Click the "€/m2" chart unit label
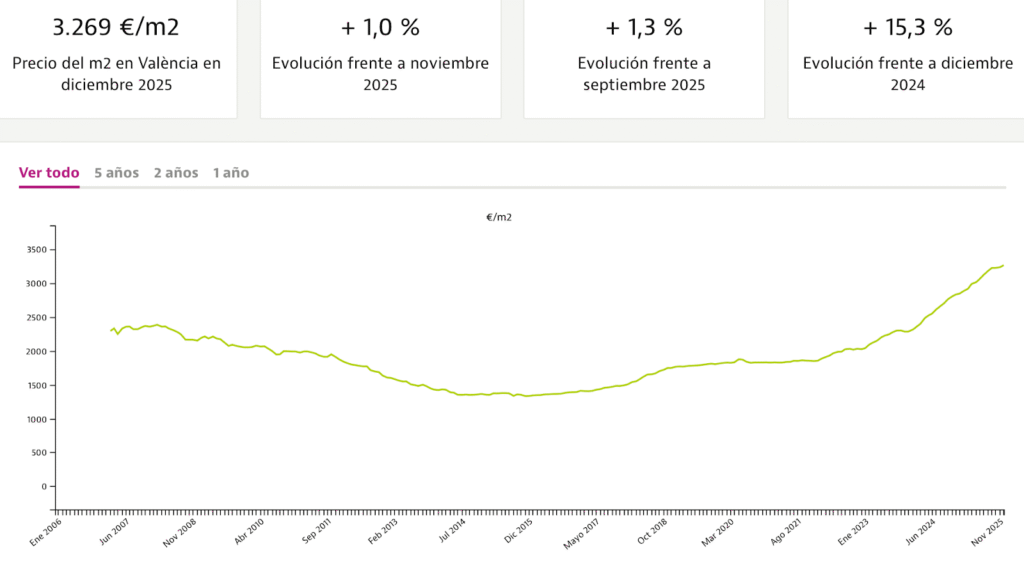 [499, 216]
